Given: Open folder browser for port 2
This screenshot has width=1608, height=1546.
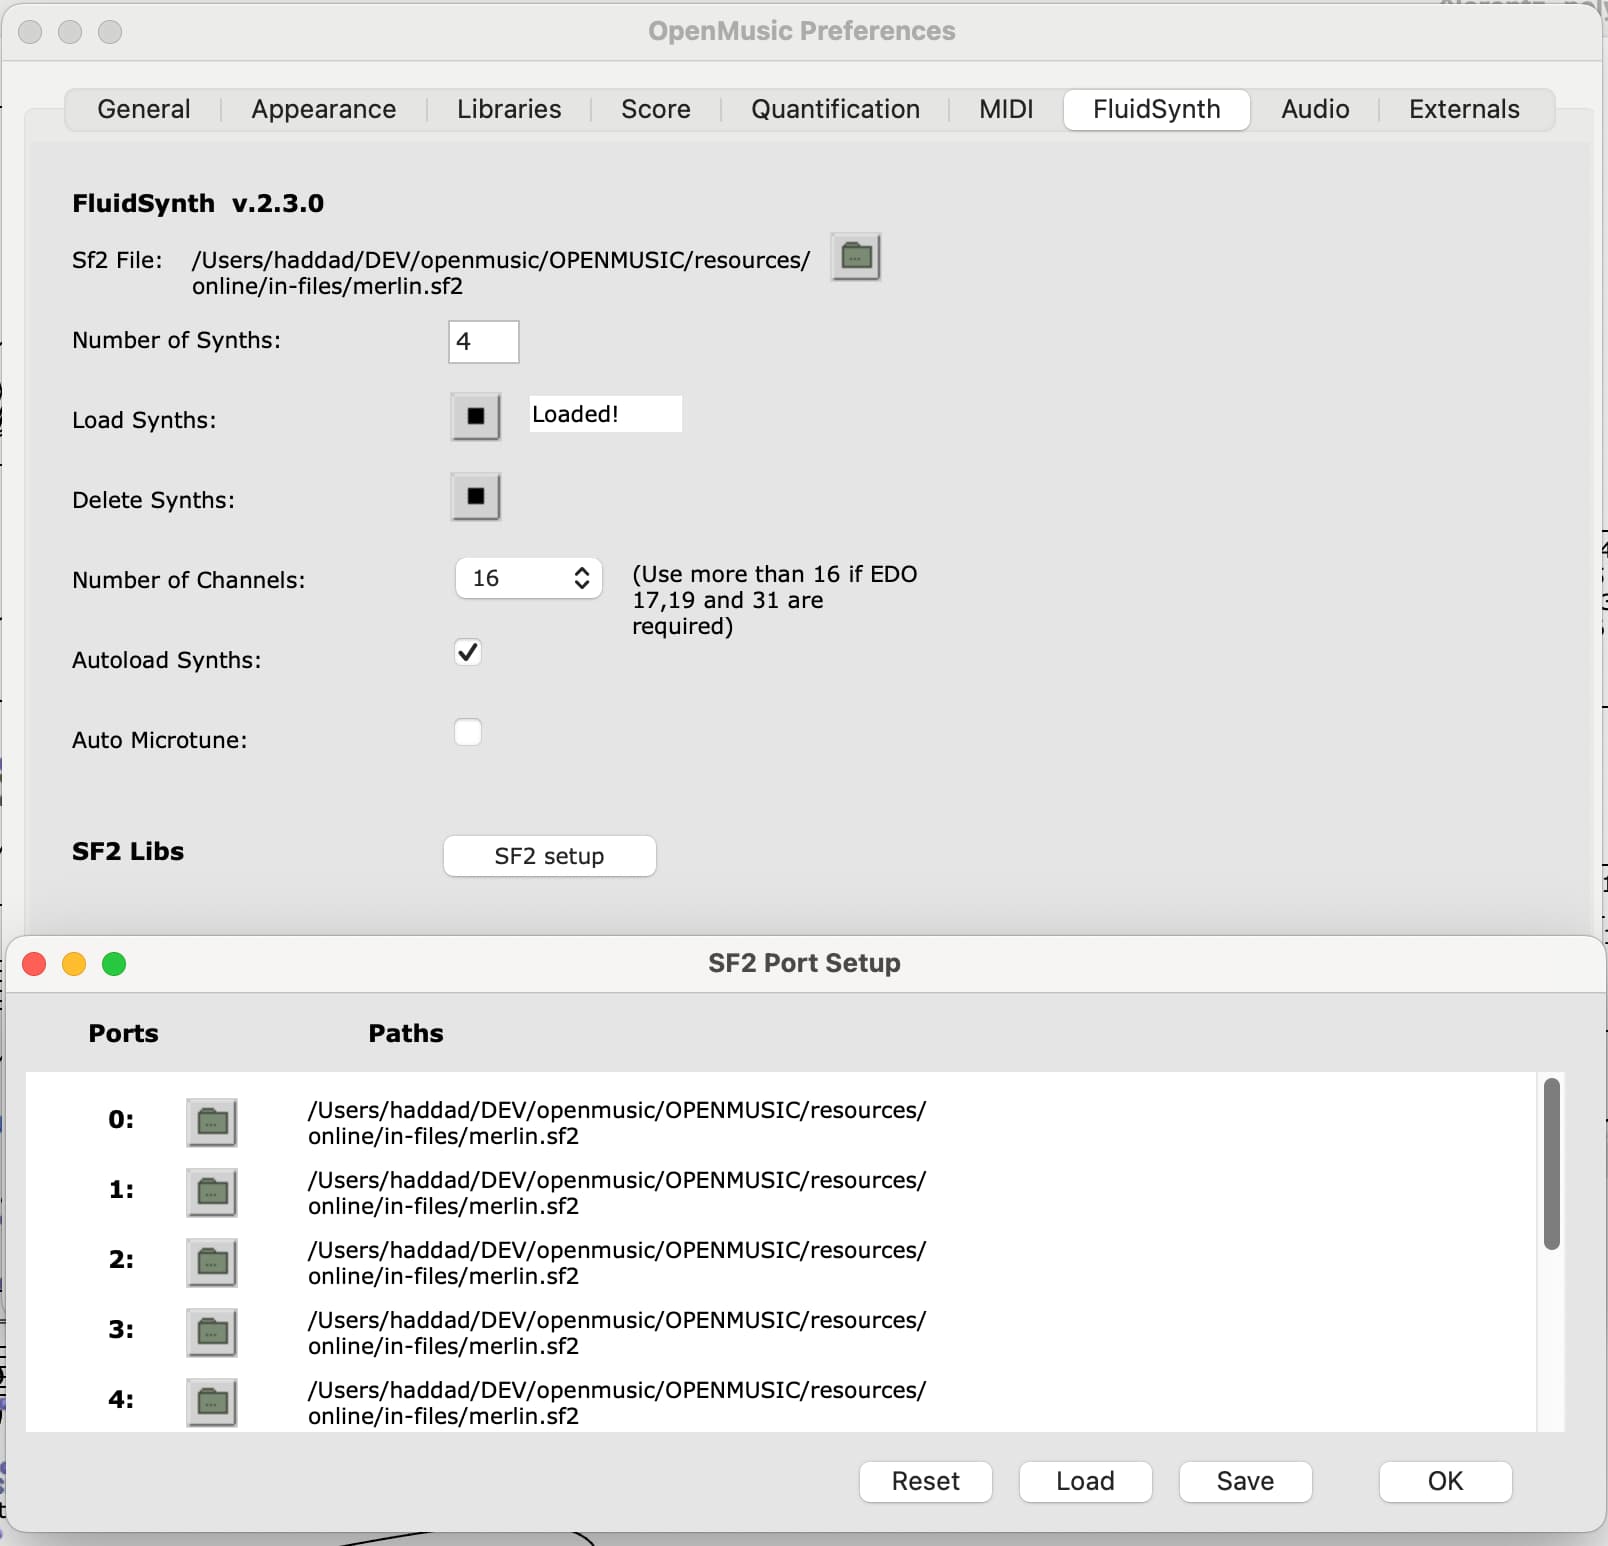Looking at the screenshot, I should pos(212,1262).
